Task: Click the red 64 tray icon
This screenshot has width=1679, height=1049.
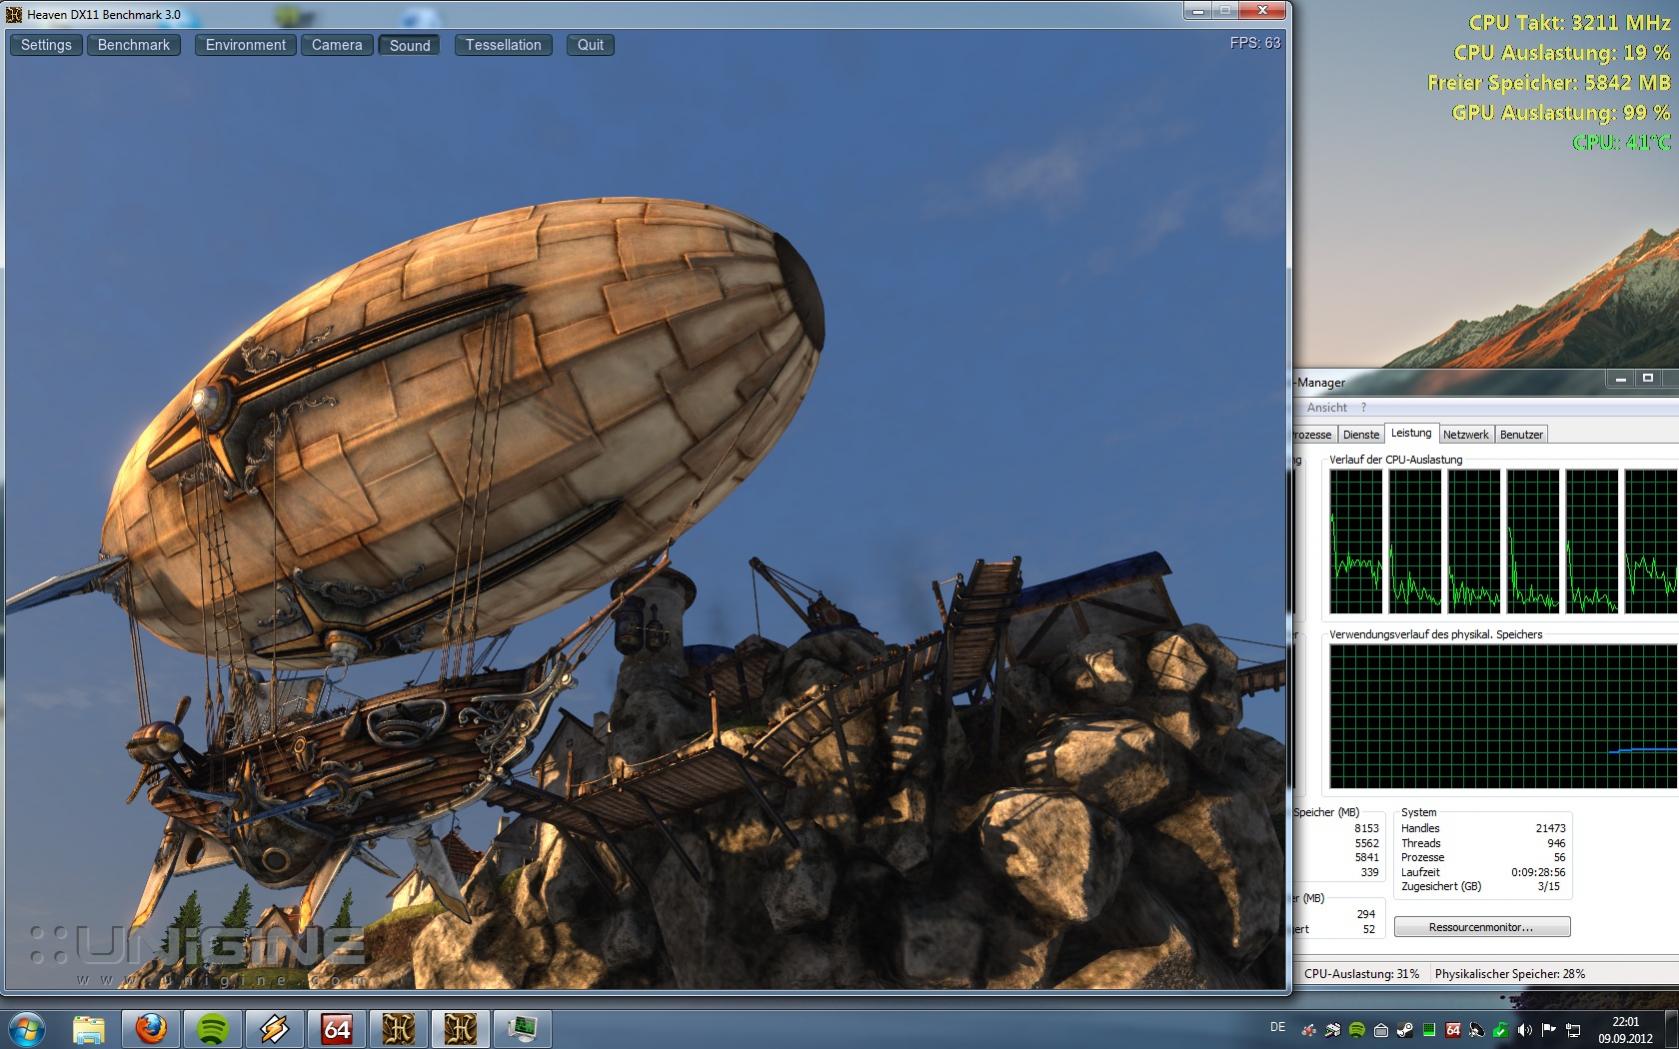Action: coord(1453,1030)
